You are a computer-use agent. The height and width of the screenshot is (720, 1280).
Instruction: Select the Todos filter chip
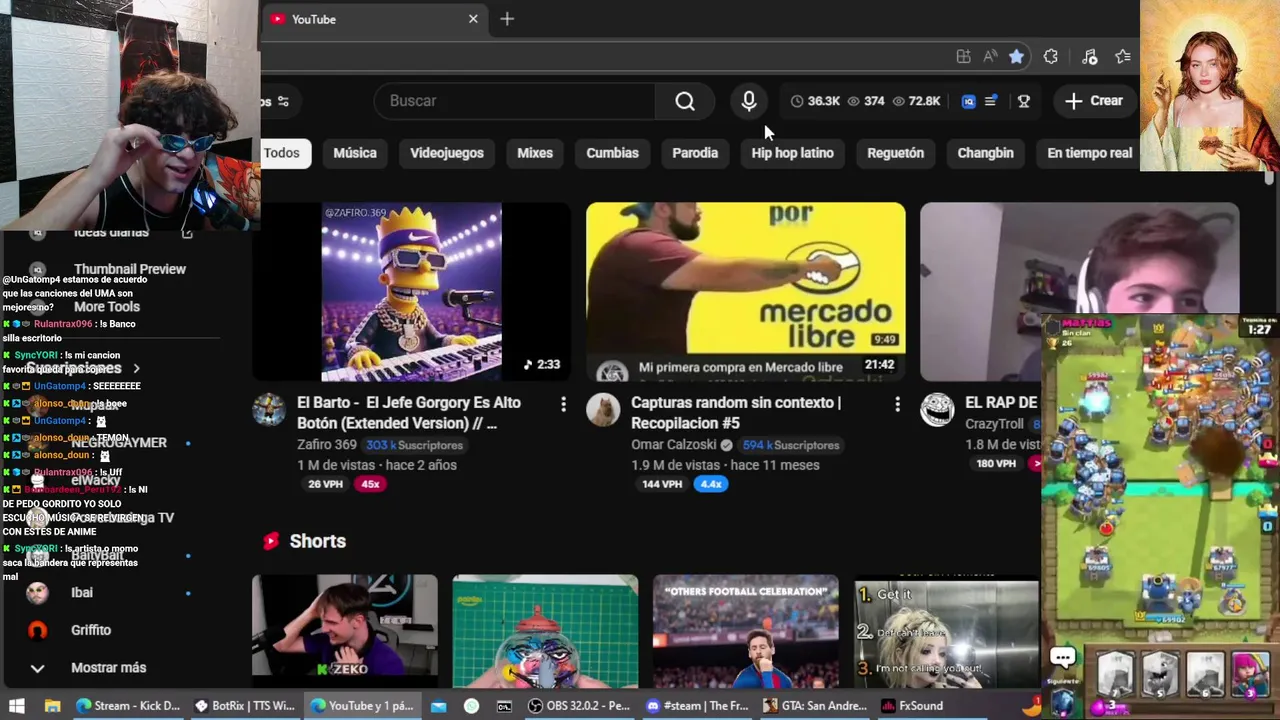click(281, 153)
